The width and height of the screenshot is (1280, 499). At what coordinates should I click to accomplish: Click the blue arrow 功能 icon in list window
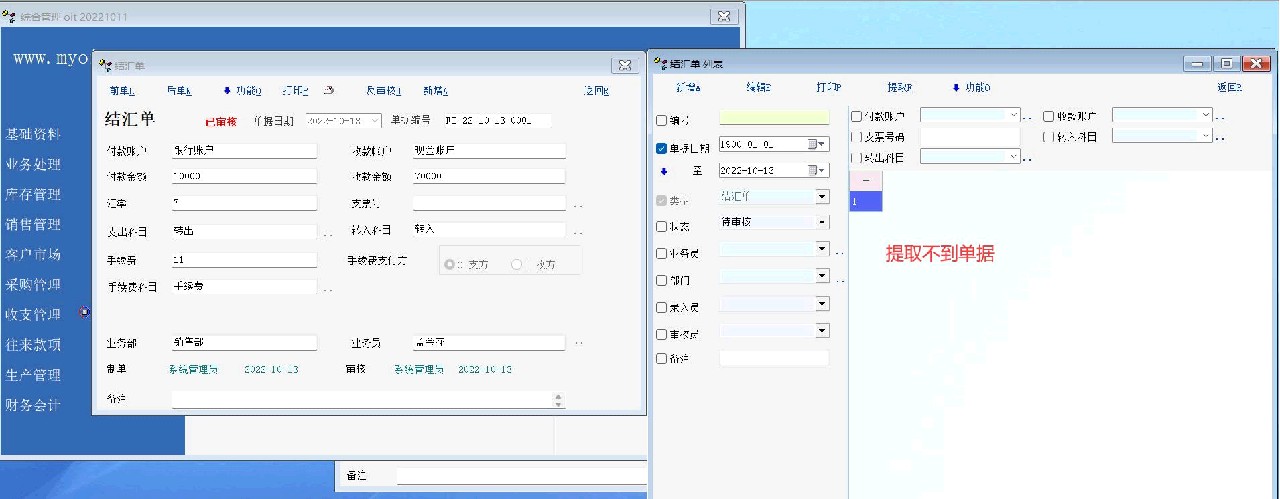[956, 88]
